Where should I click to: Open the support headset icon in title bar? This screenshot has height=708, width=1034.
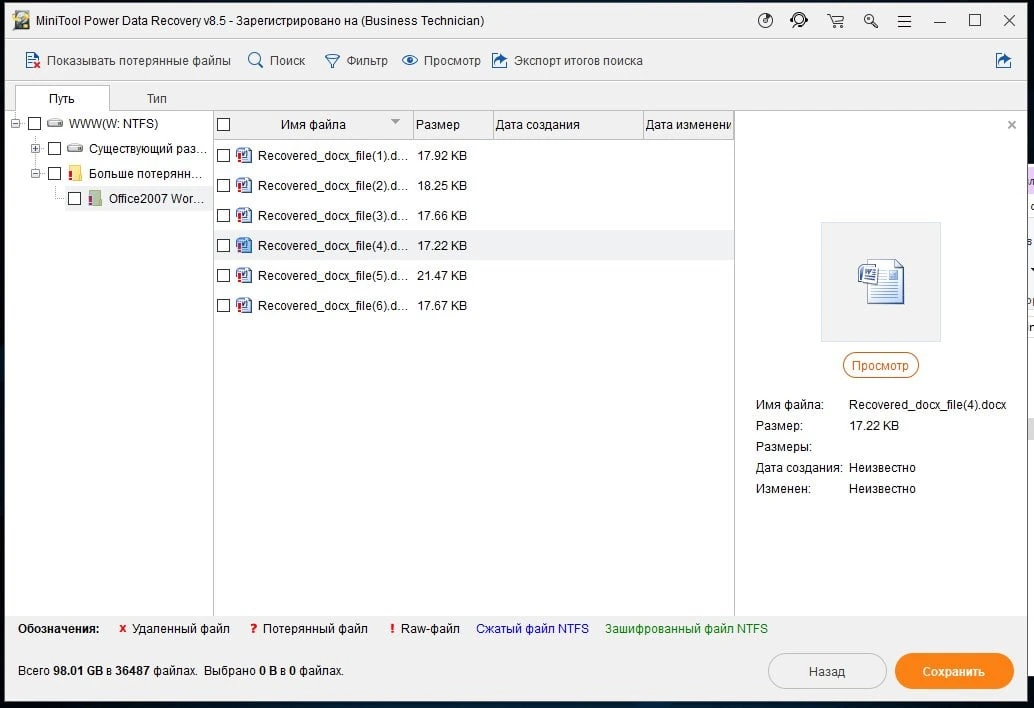pyautogui.click(x=799, y=20)
